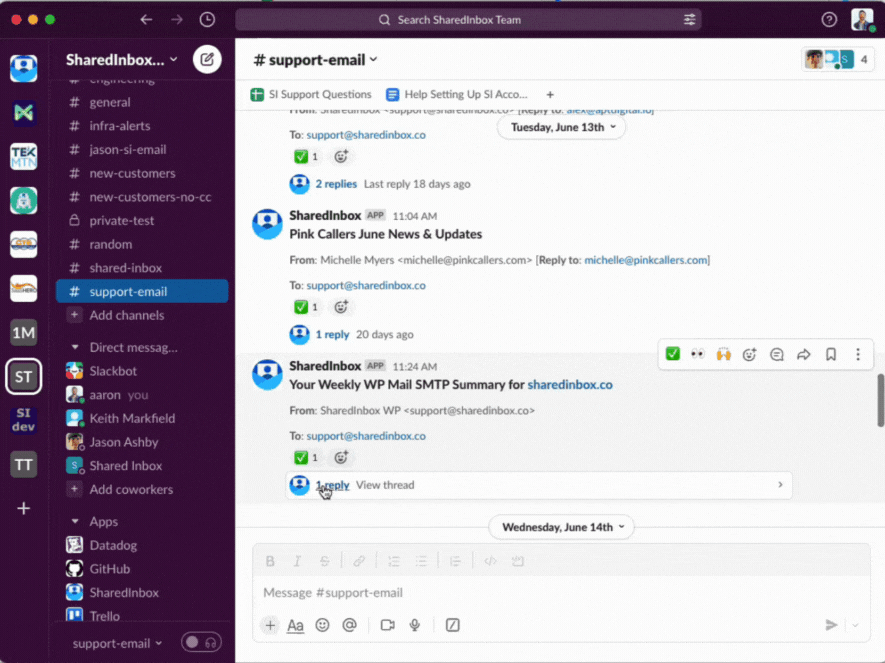Insert a link via composer toolbar
This screenshot has height=663, width=885.
pos(358,561)
